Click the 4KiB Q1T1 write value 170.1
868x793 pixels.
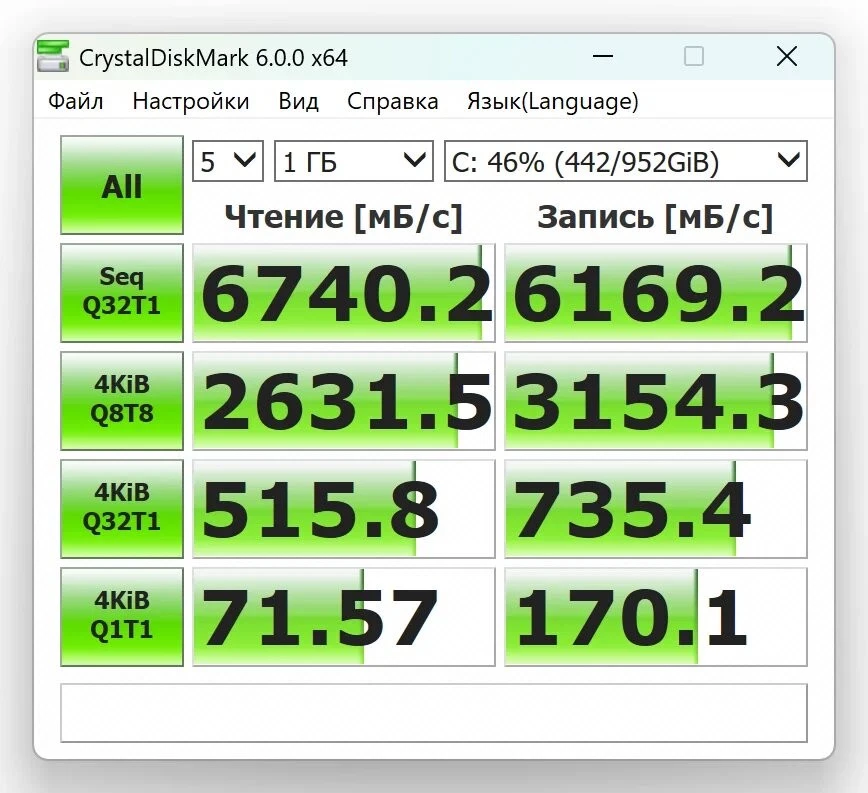(x=656, y=616)
